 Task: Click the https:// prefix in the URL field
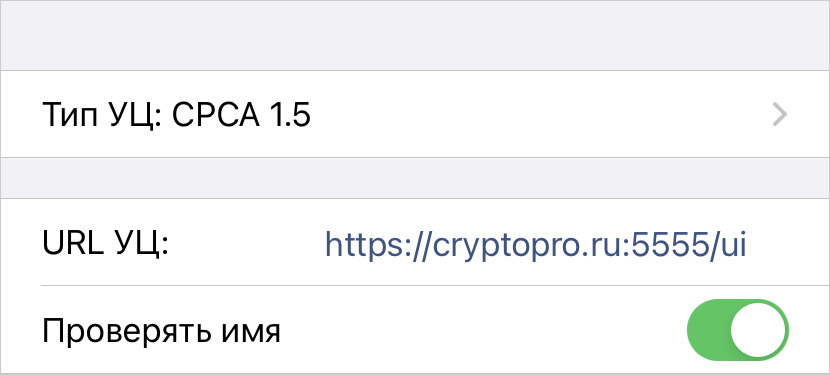[x=378, y=245]
